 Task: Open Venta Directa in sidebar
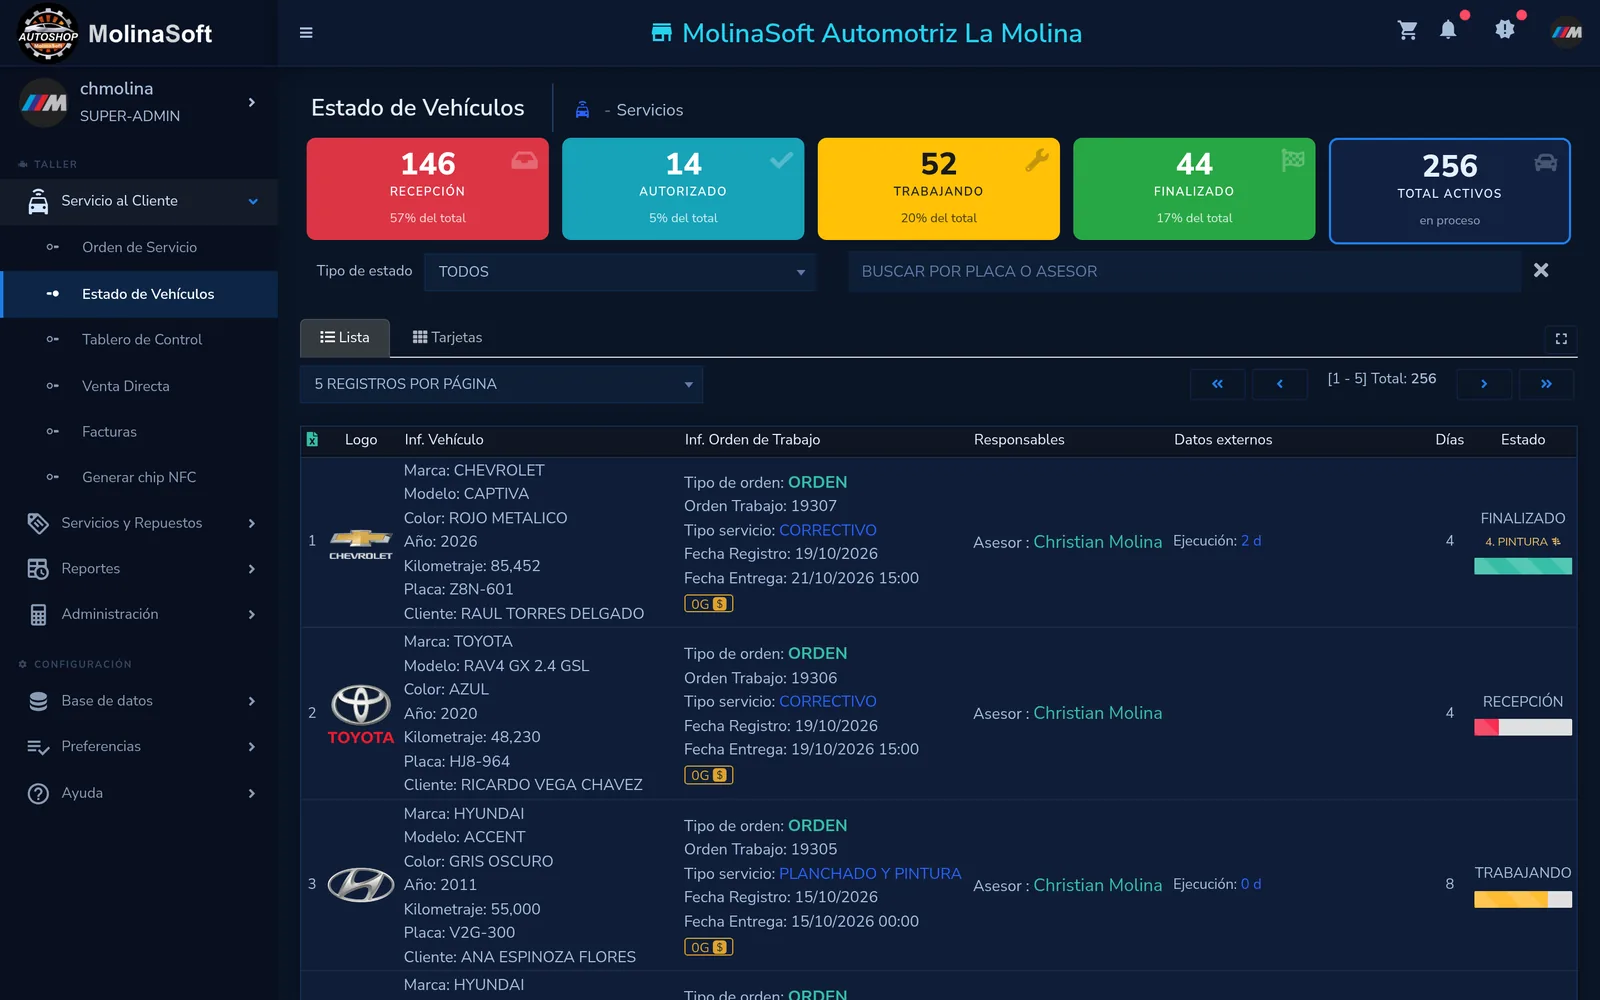[x=139, y=386]
